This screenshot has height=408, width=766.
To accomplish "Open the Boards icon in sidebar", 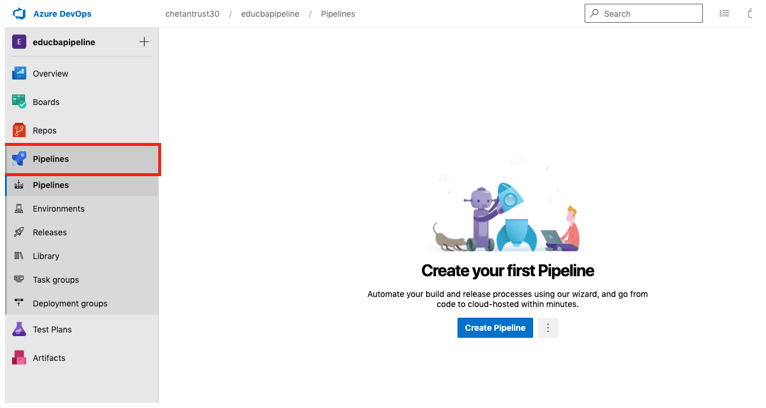I will pyautogui.click(x=19, y=102).
